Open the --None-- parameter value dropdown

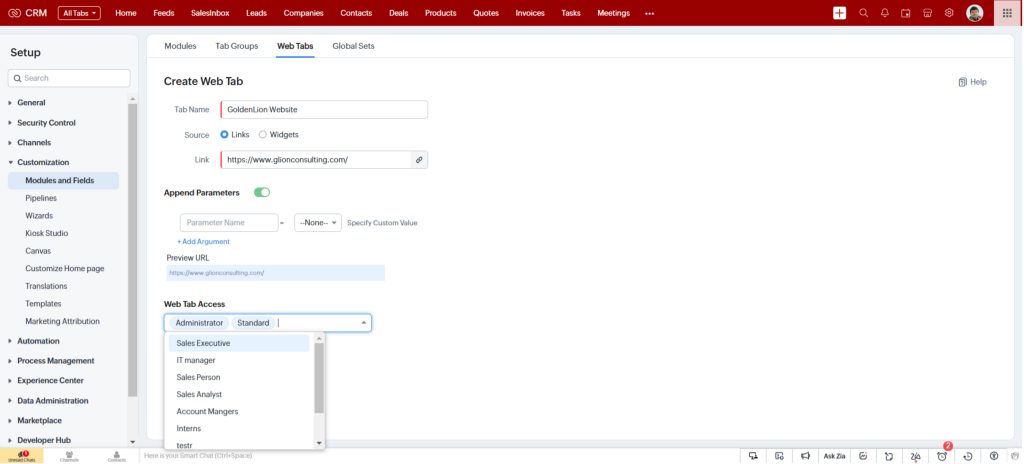pyautogui.click(x=318, y=222)
